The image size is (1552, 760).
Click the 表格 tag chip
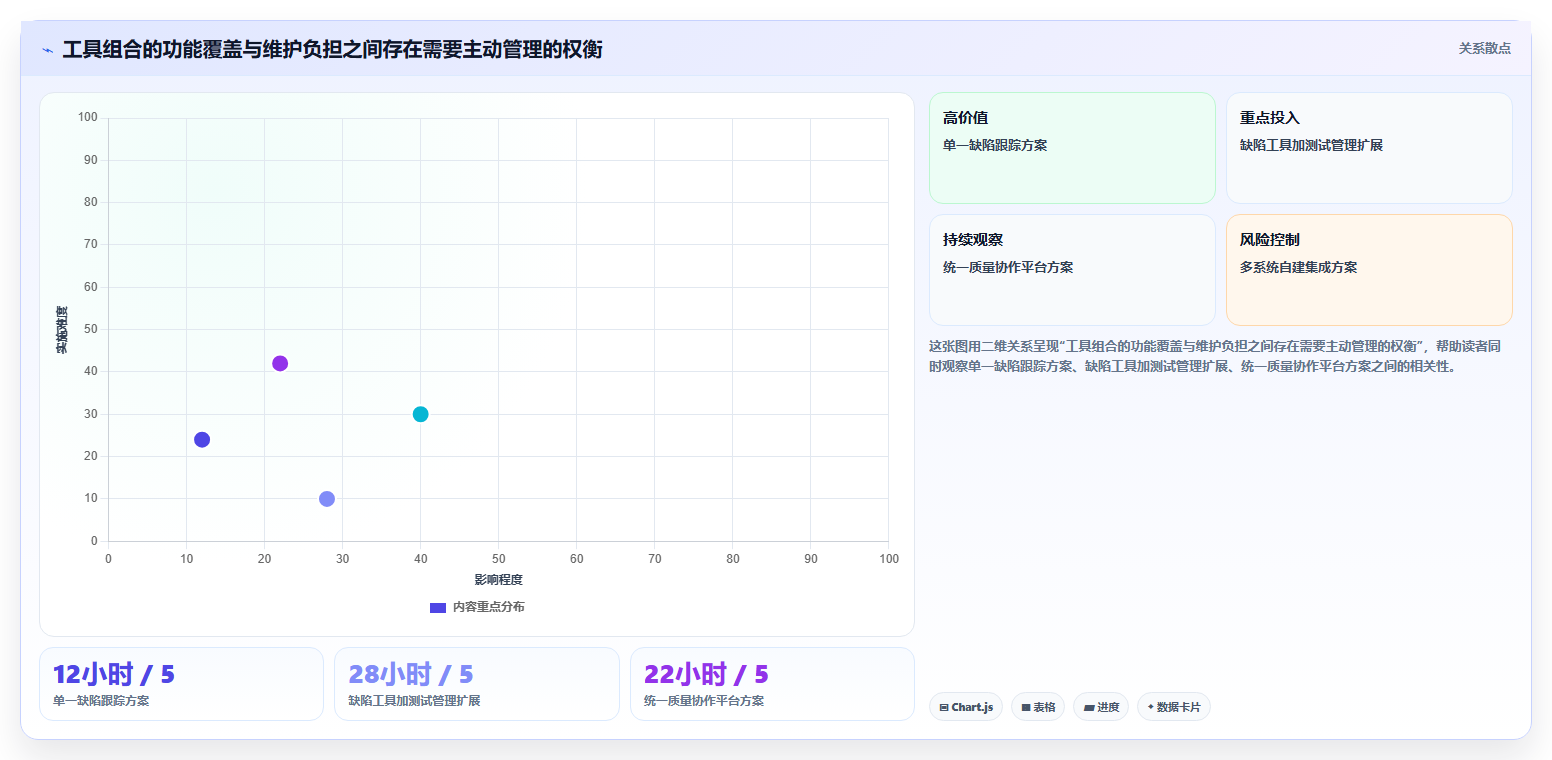(x=1038, y=707)
